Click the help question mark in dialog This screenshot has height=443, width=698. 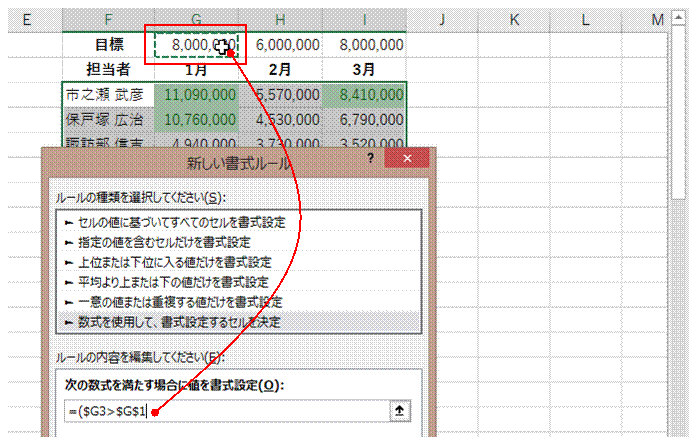click(x=369, y=160)
